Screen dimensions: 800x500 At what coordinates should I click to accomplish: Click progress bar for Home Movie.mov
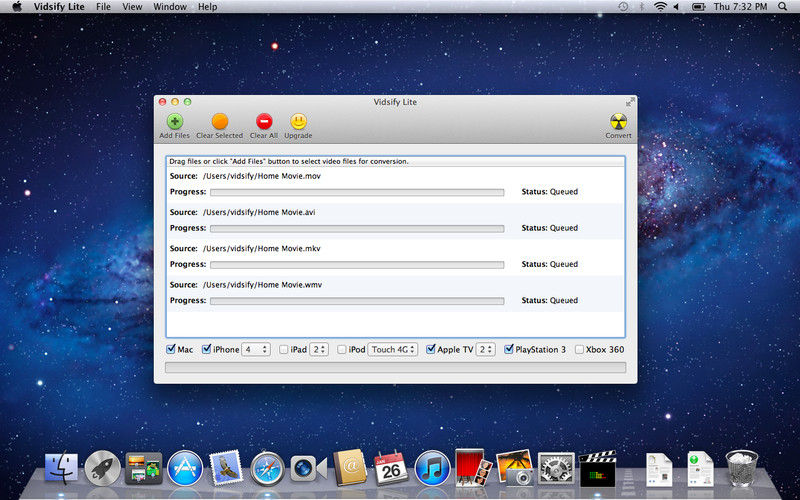(357, 192)
